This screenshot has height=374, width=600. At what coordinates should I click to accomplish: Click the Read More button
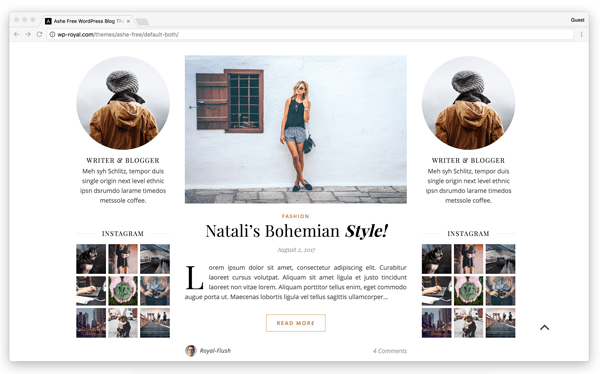tap(296, 323)
